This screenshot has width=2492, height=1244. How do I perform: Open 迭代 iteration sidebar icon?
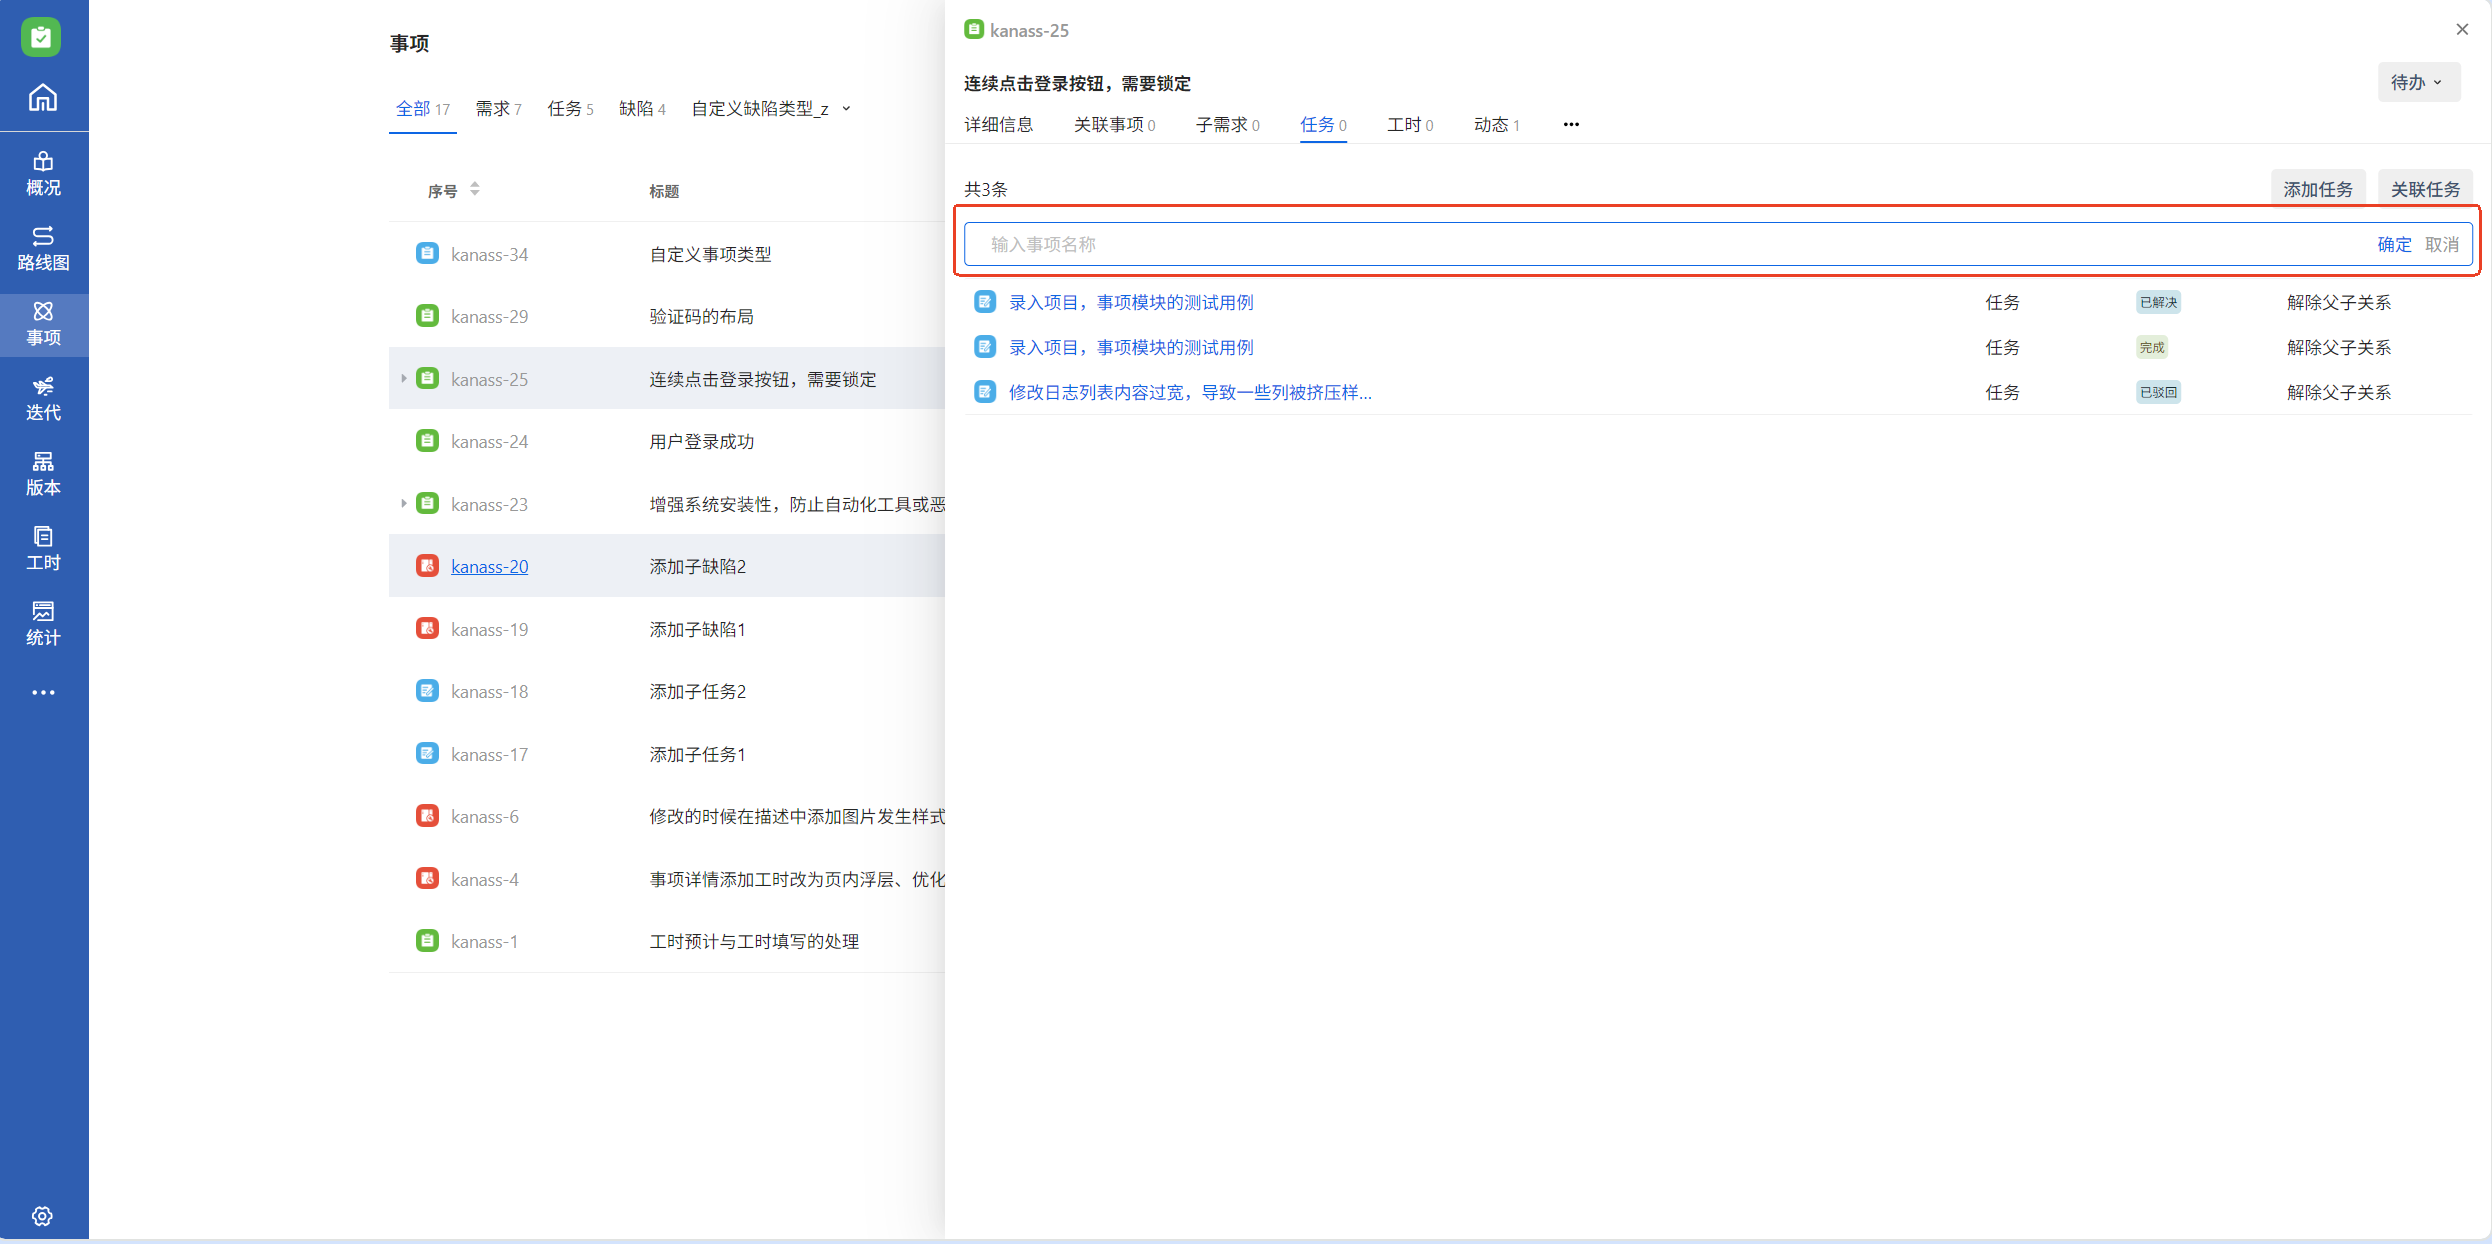coord(43,398)
